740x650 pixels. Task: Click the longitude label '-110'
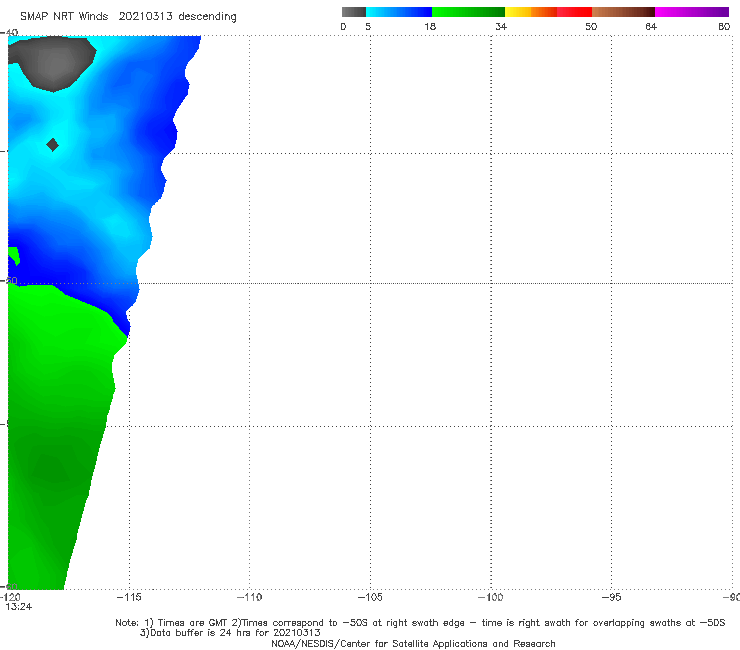(x=249, y=597)
